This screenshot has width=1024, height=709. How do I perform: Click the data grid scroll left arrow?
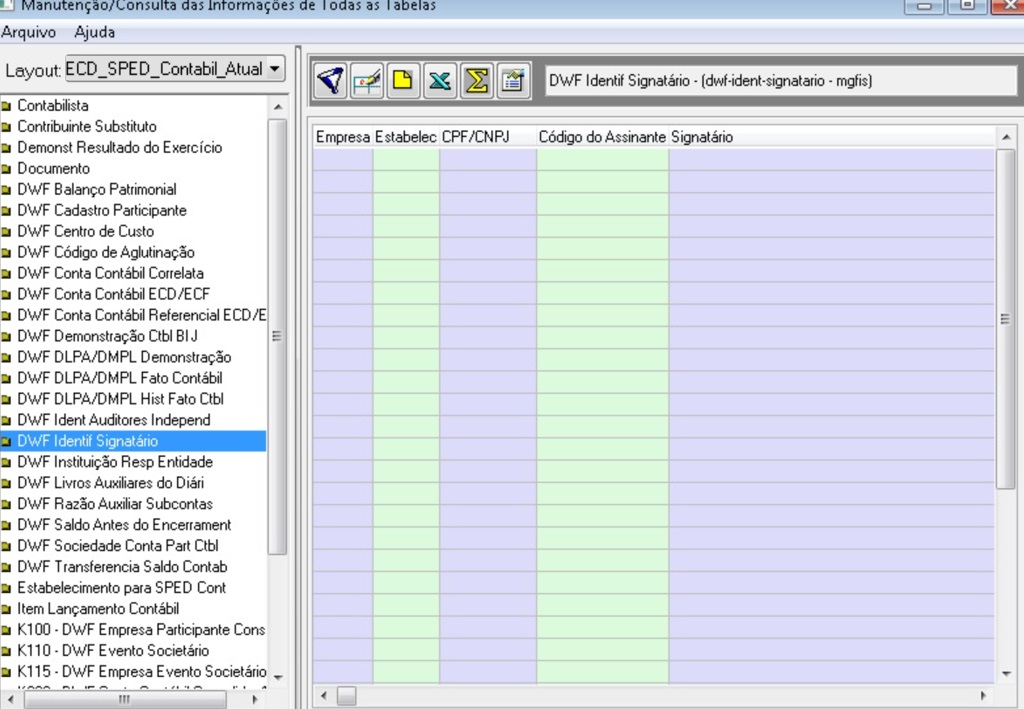pyautogui.click(x=324, y=696)
